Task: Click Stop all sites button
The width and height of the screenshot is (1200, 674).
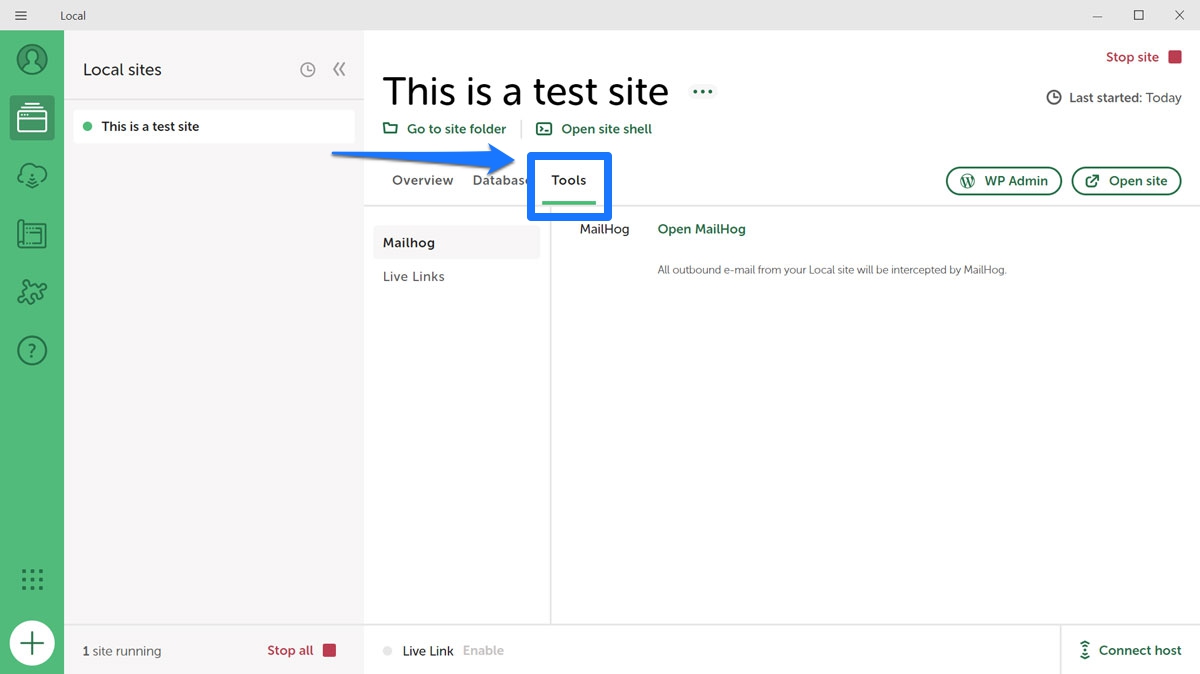Action: pos(301,651)
